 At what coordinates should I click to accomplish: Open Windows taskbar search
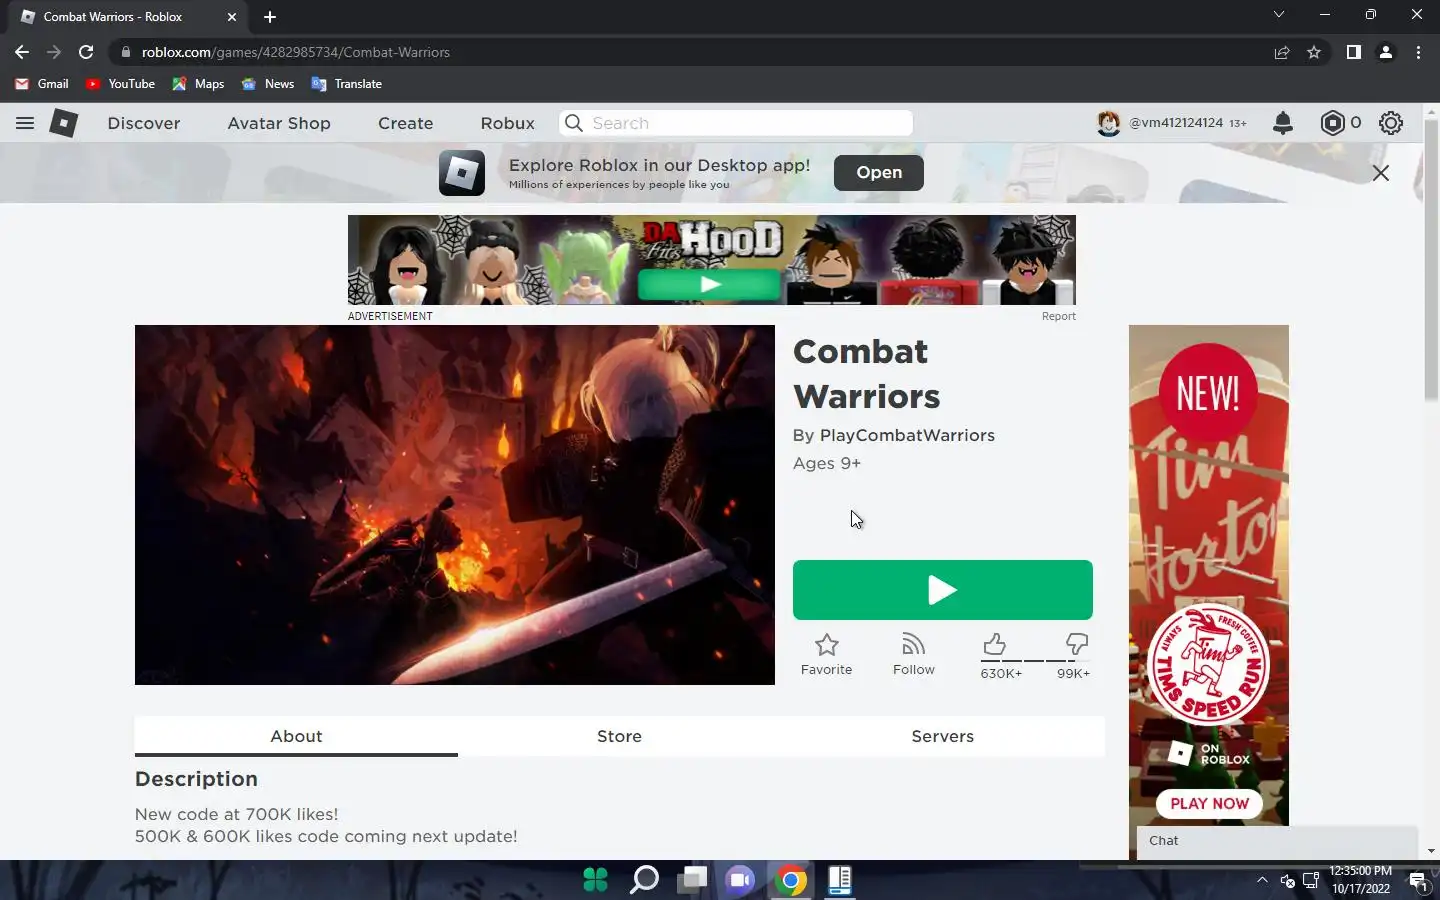[x=644, y=880]
